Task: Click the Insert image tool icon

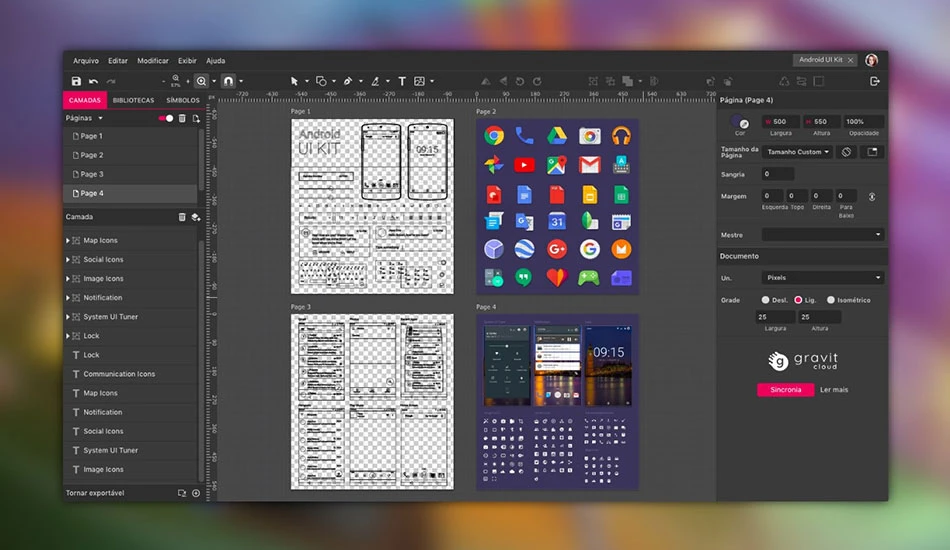Action: pyautogui.click(x=419, y=81)
